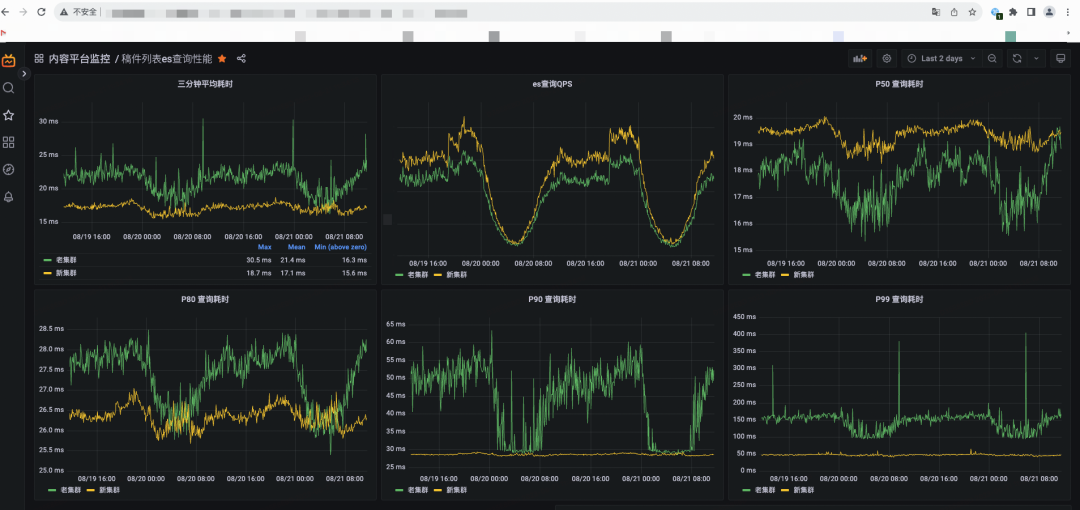1080x510 pixels.
Task: Open the browser profile avatar
Action: [x=1049, y=12]
